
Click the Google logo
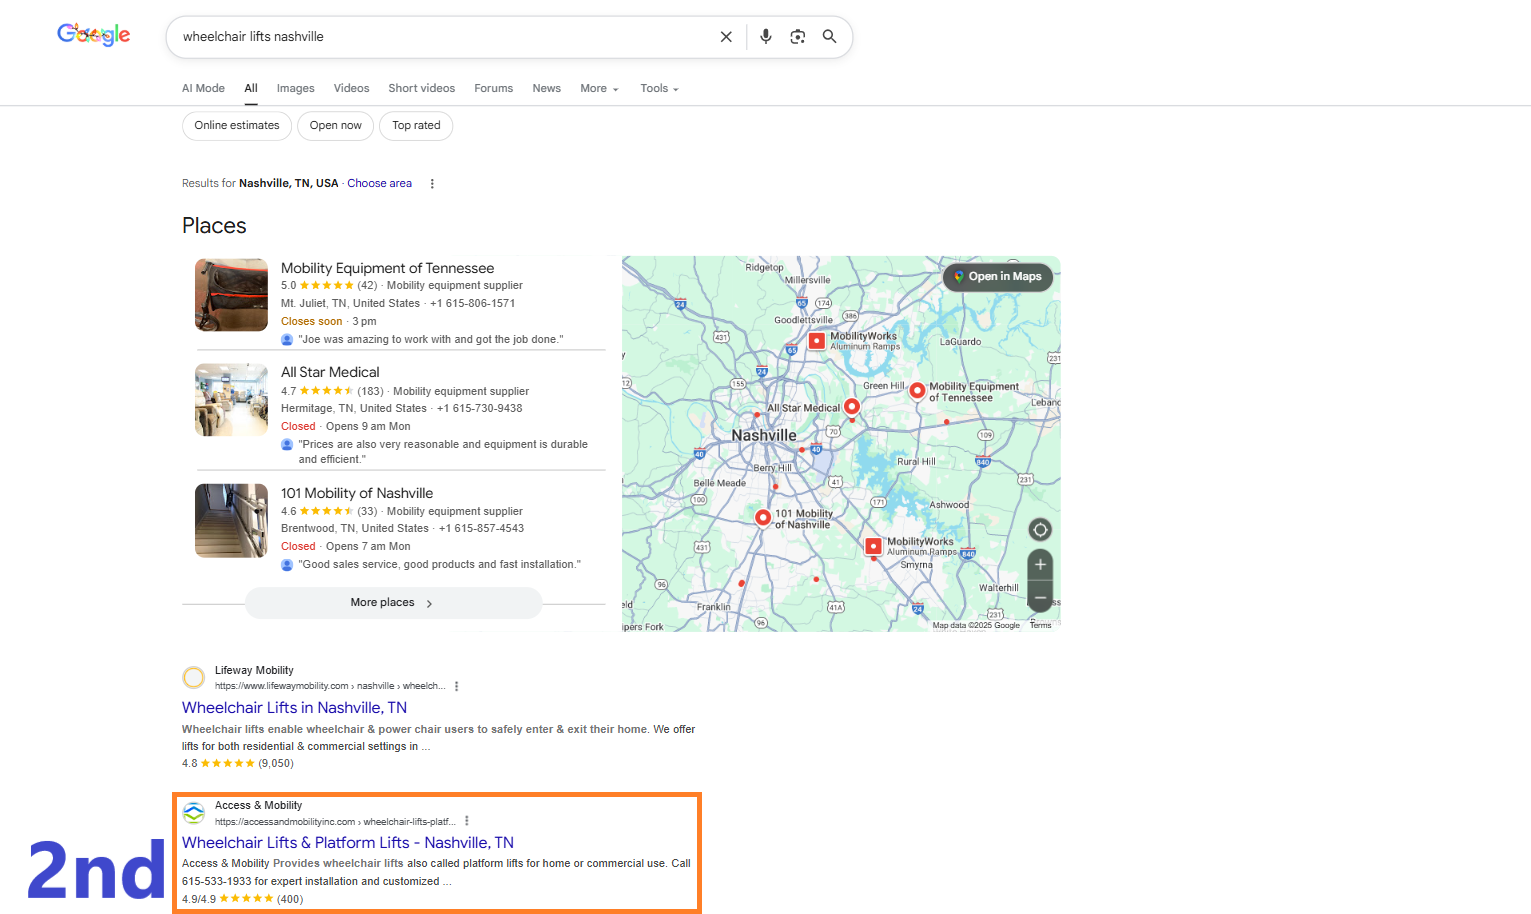tap(94, 35)
